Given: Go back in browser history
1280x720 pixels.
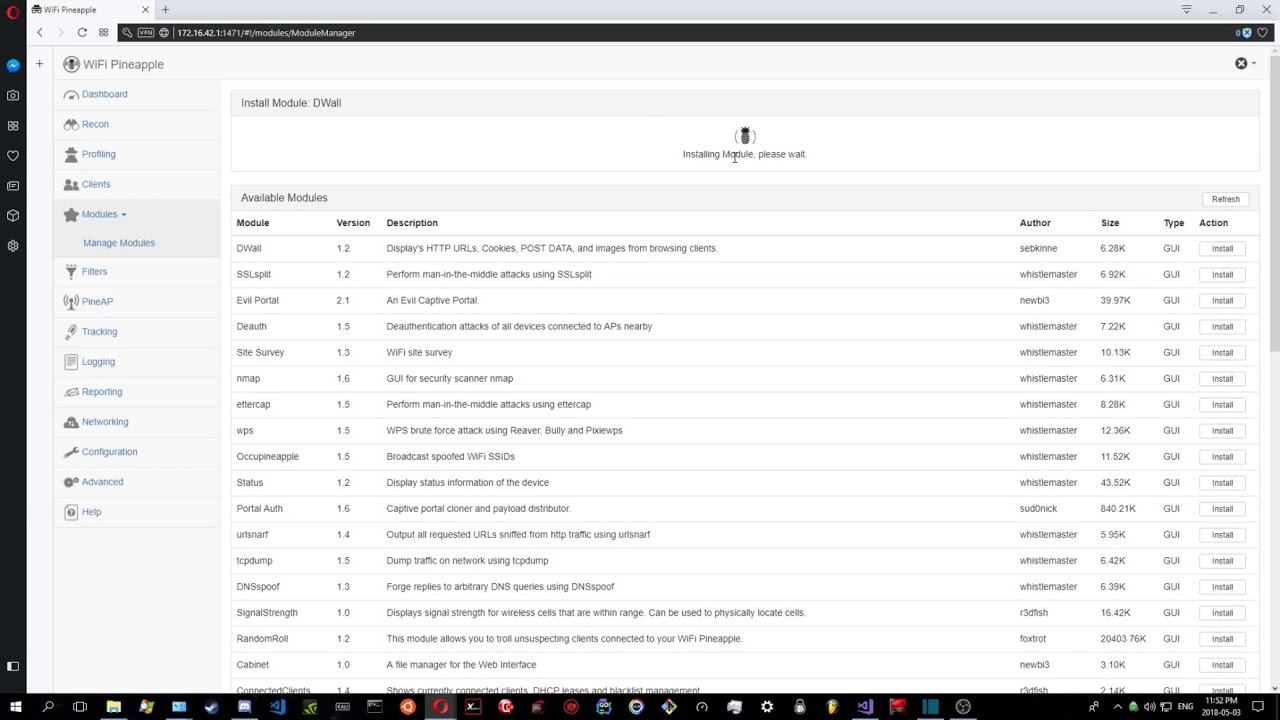Looking at the screenshot, I should pyautogui.click(x=40, y=33).
